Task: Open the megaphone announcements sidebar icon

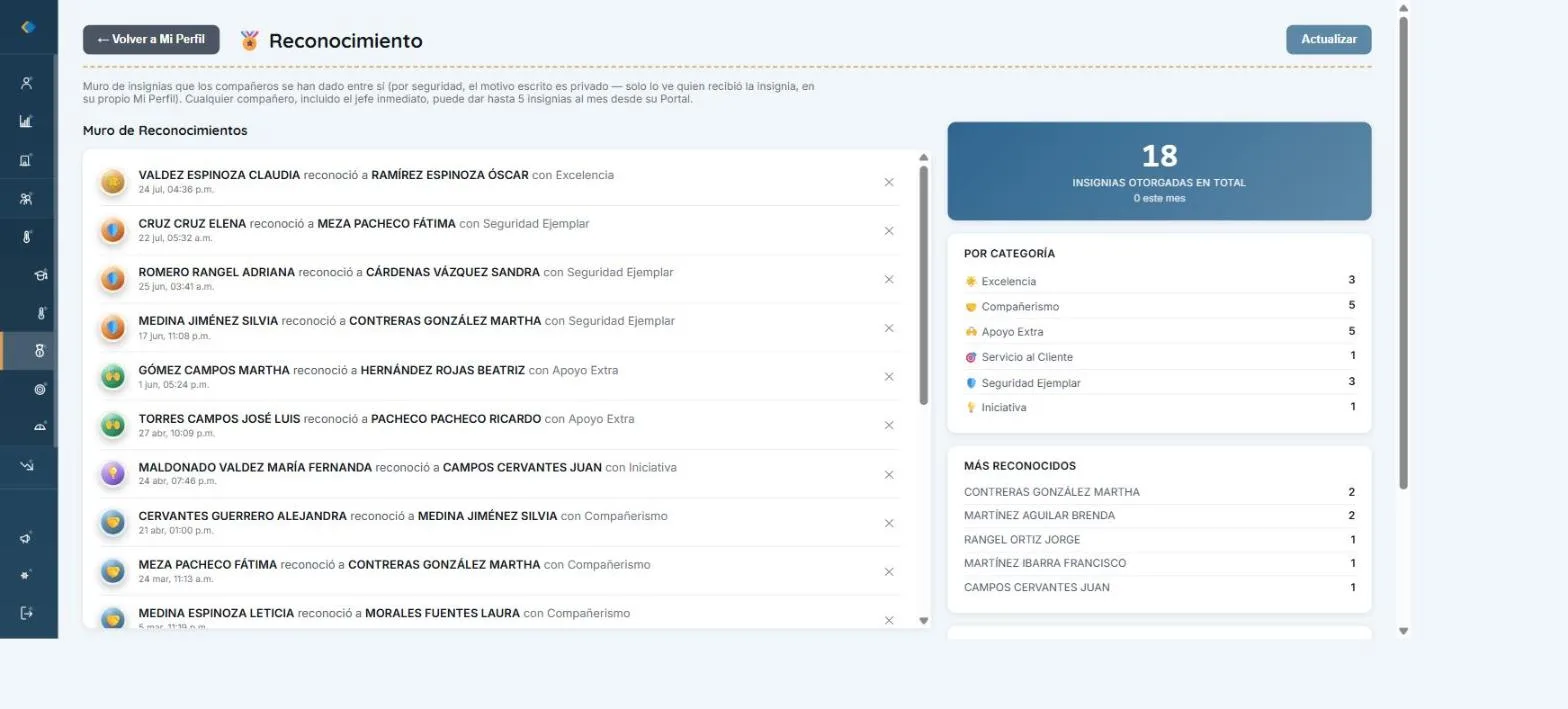Action: 27,538
